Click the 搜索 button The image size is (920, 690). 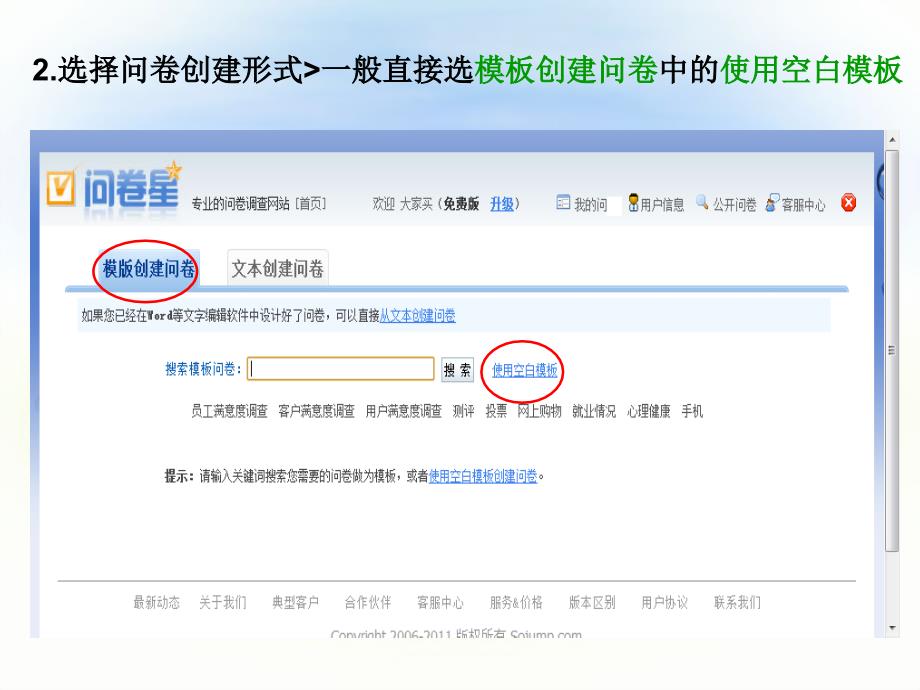click(457, 370)
